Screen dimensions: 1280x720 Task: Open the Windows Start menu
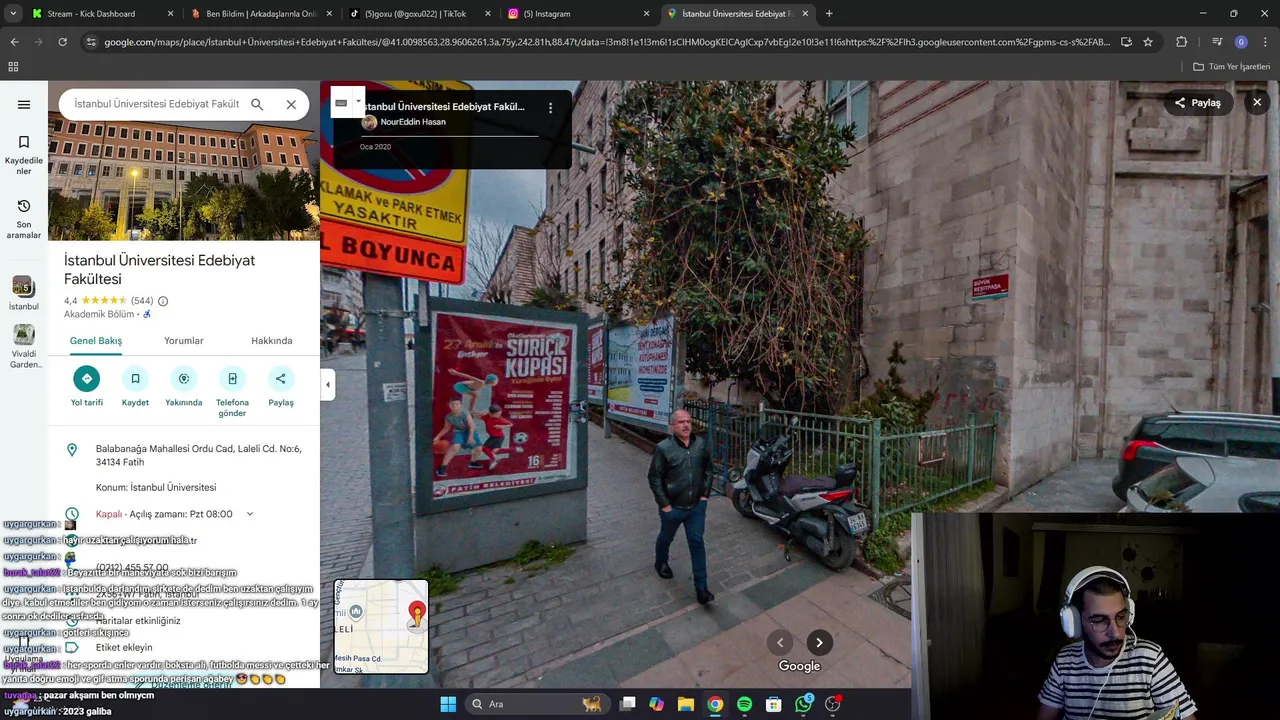coord(448,704)
